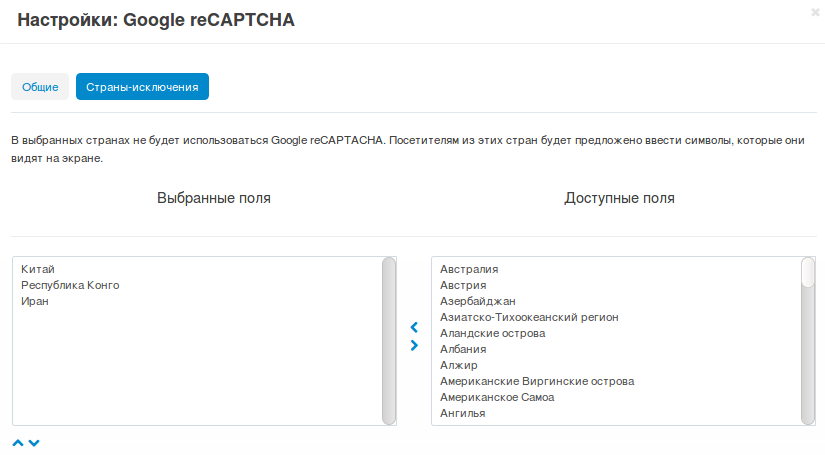This screenshot has height=455, width=825.
Task: Select Австрия in available fields
Action: 463,285
